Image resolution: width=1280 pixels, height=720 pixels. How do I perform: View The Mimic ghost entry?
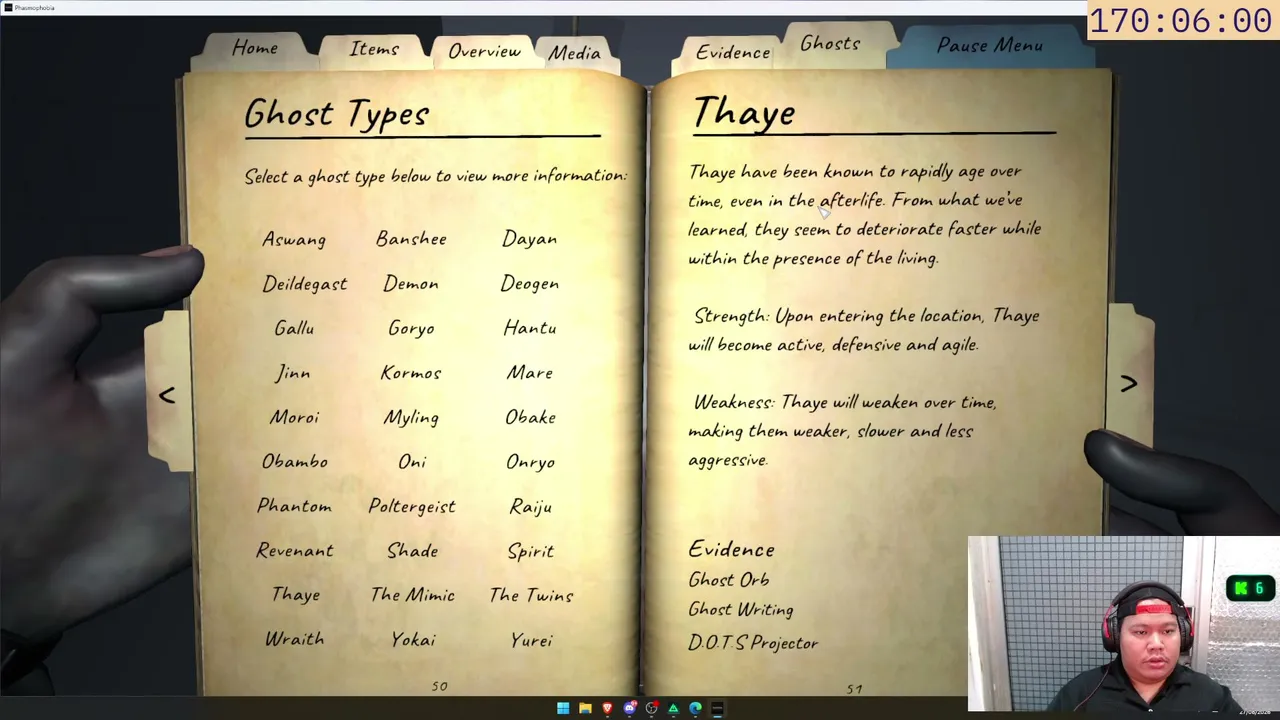pyautogui.click(x=412, y=595)
